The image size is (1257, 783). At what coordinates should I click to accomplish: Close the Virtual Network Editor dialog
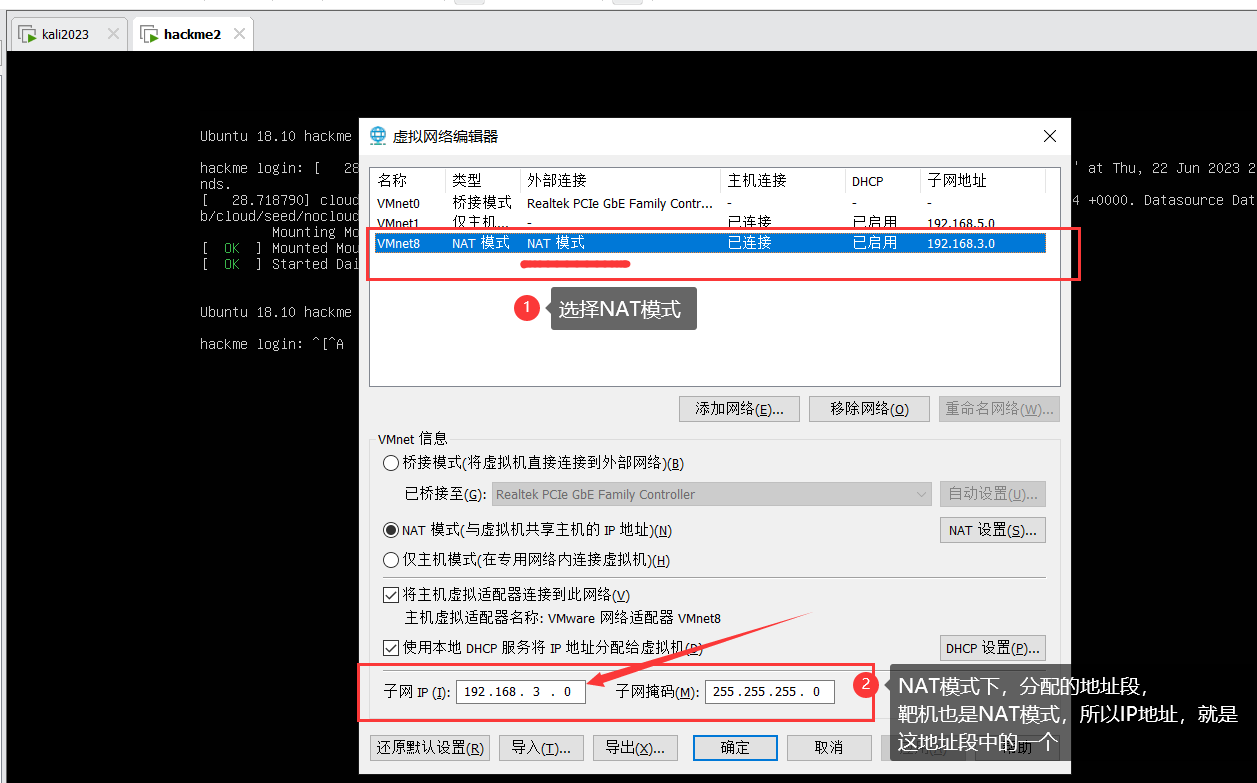[x=1049, y=136]
